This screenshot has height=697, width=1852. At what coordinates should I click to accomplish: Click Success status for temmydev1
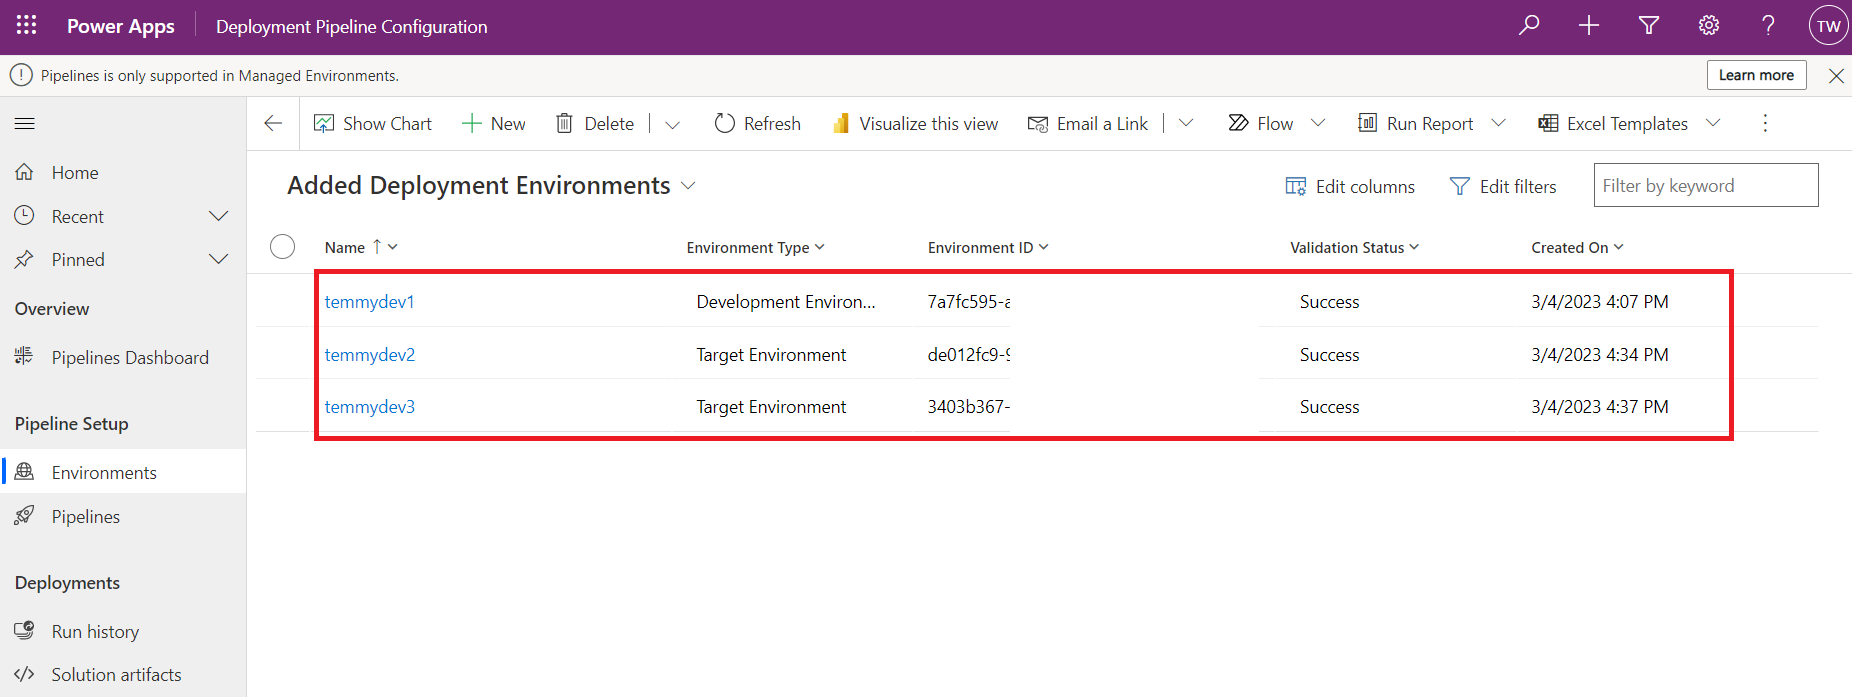point(1329,302)
